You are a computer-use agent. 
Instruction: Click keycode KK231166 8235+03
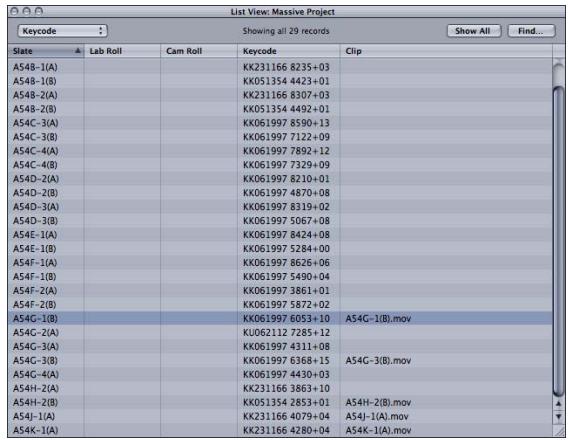(286, 67)
